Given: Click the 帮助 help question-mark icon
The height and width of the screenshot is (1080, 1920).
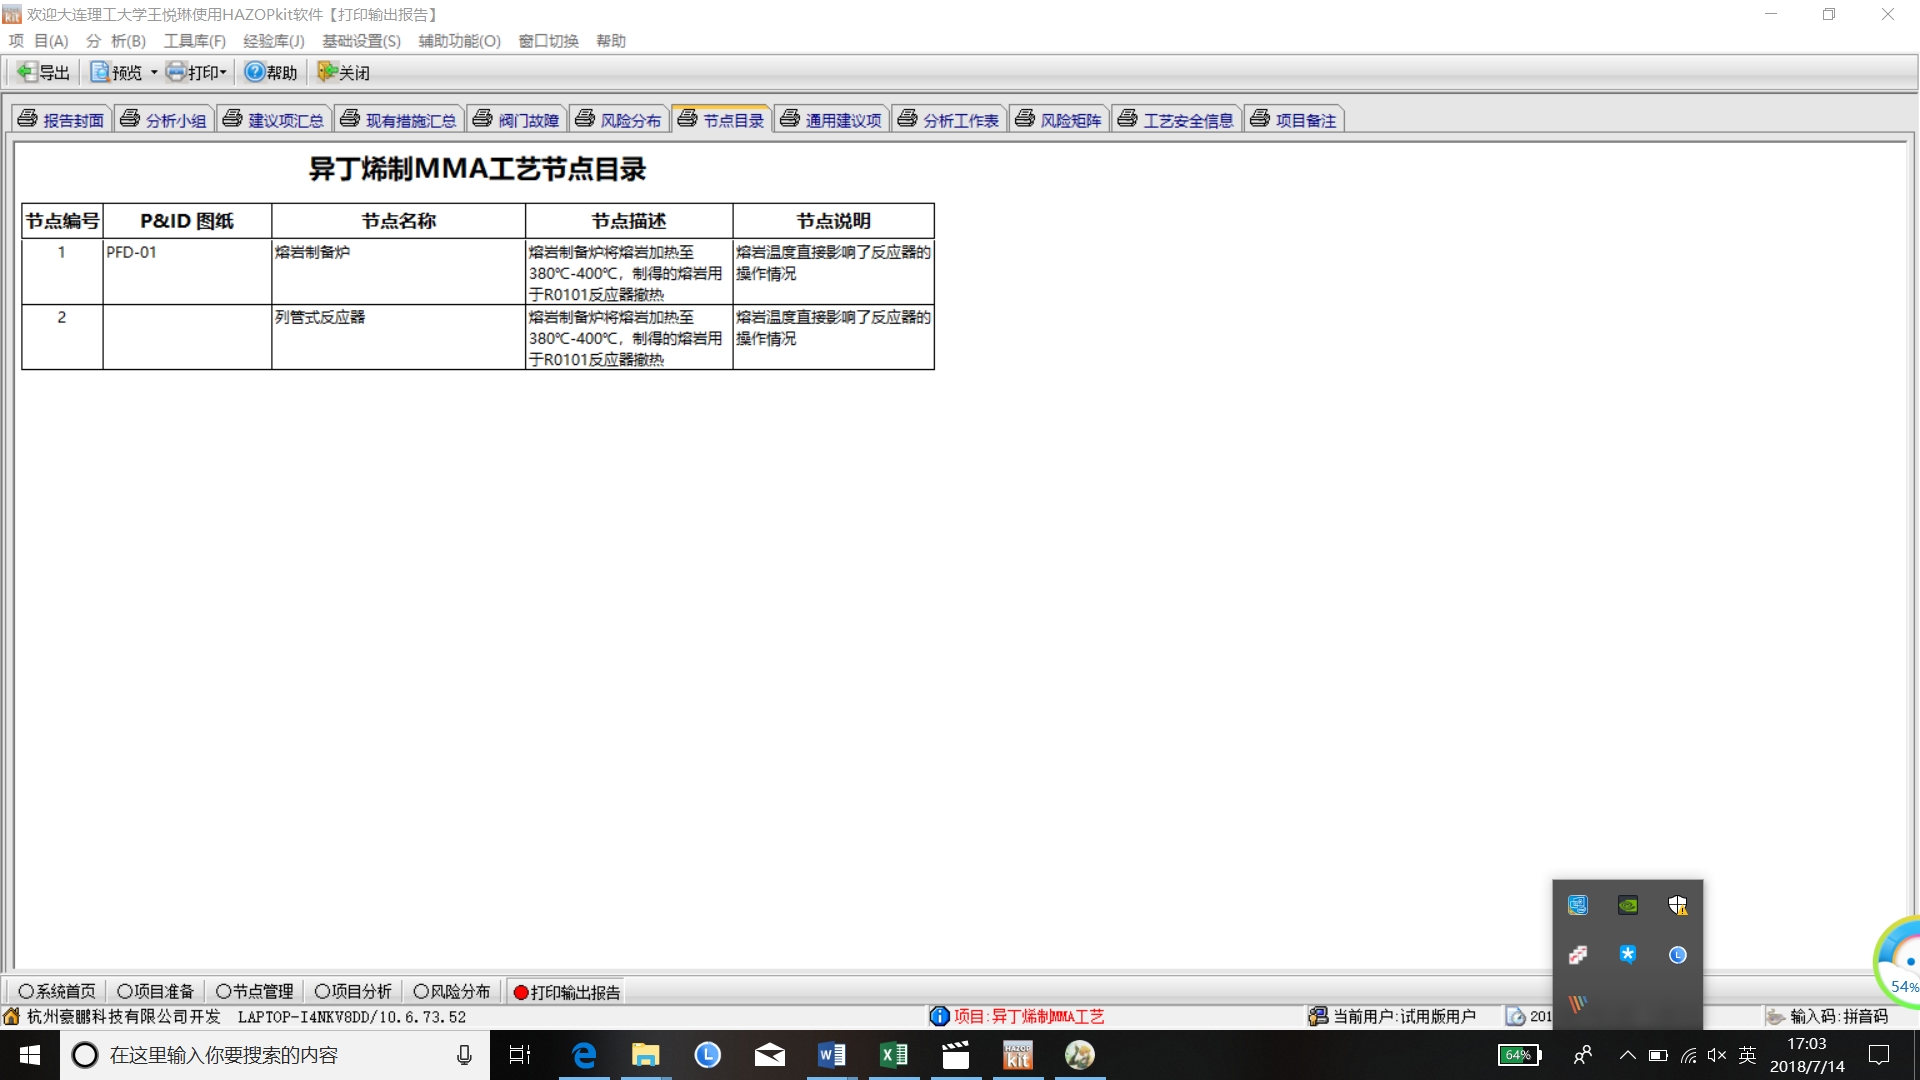Looking at the screenshot, I should tap(255, 72).
